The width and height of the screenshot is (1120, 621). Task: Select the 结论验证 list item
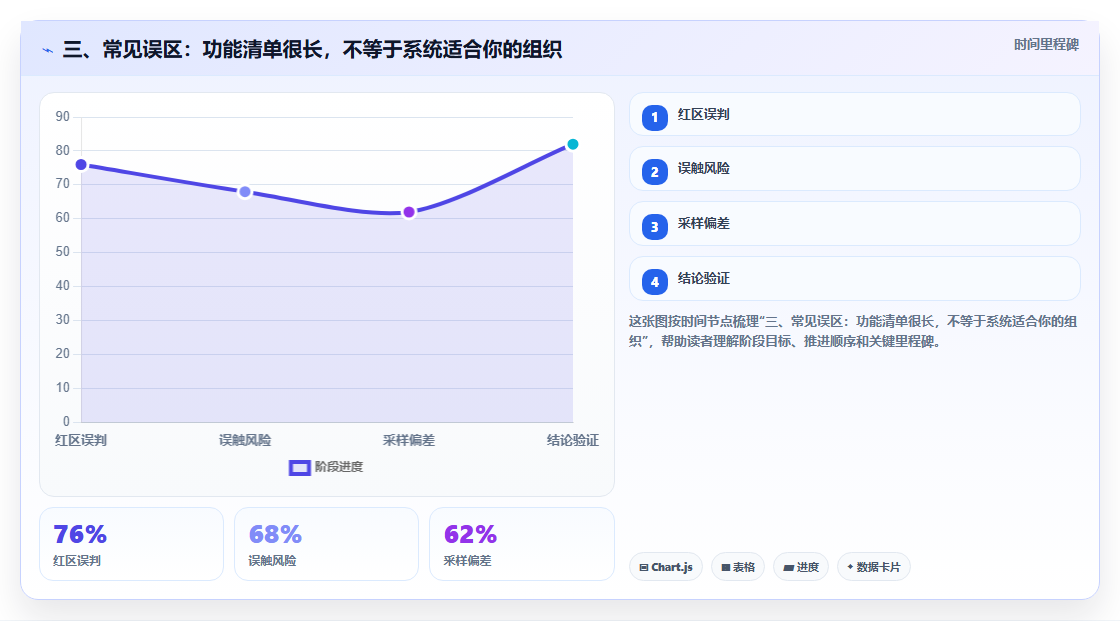click(854, 279)
